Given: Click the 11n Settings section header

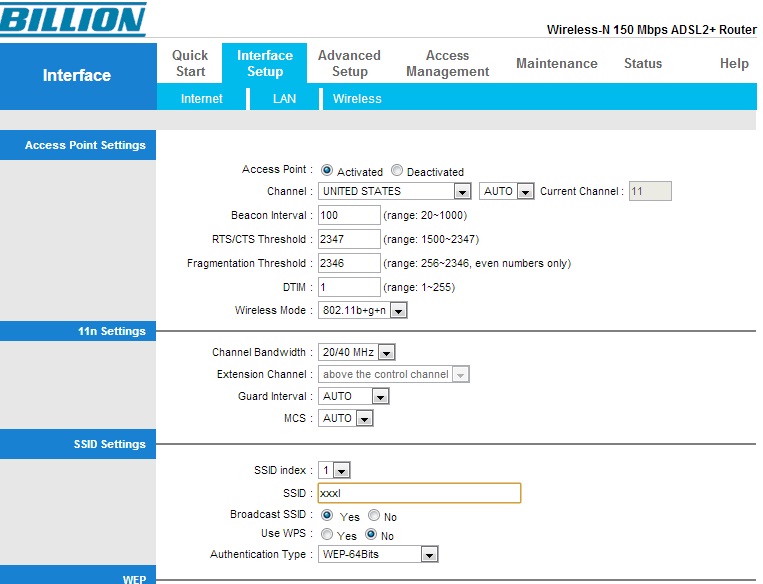Looking at the screenshot, I should point(78,331).
